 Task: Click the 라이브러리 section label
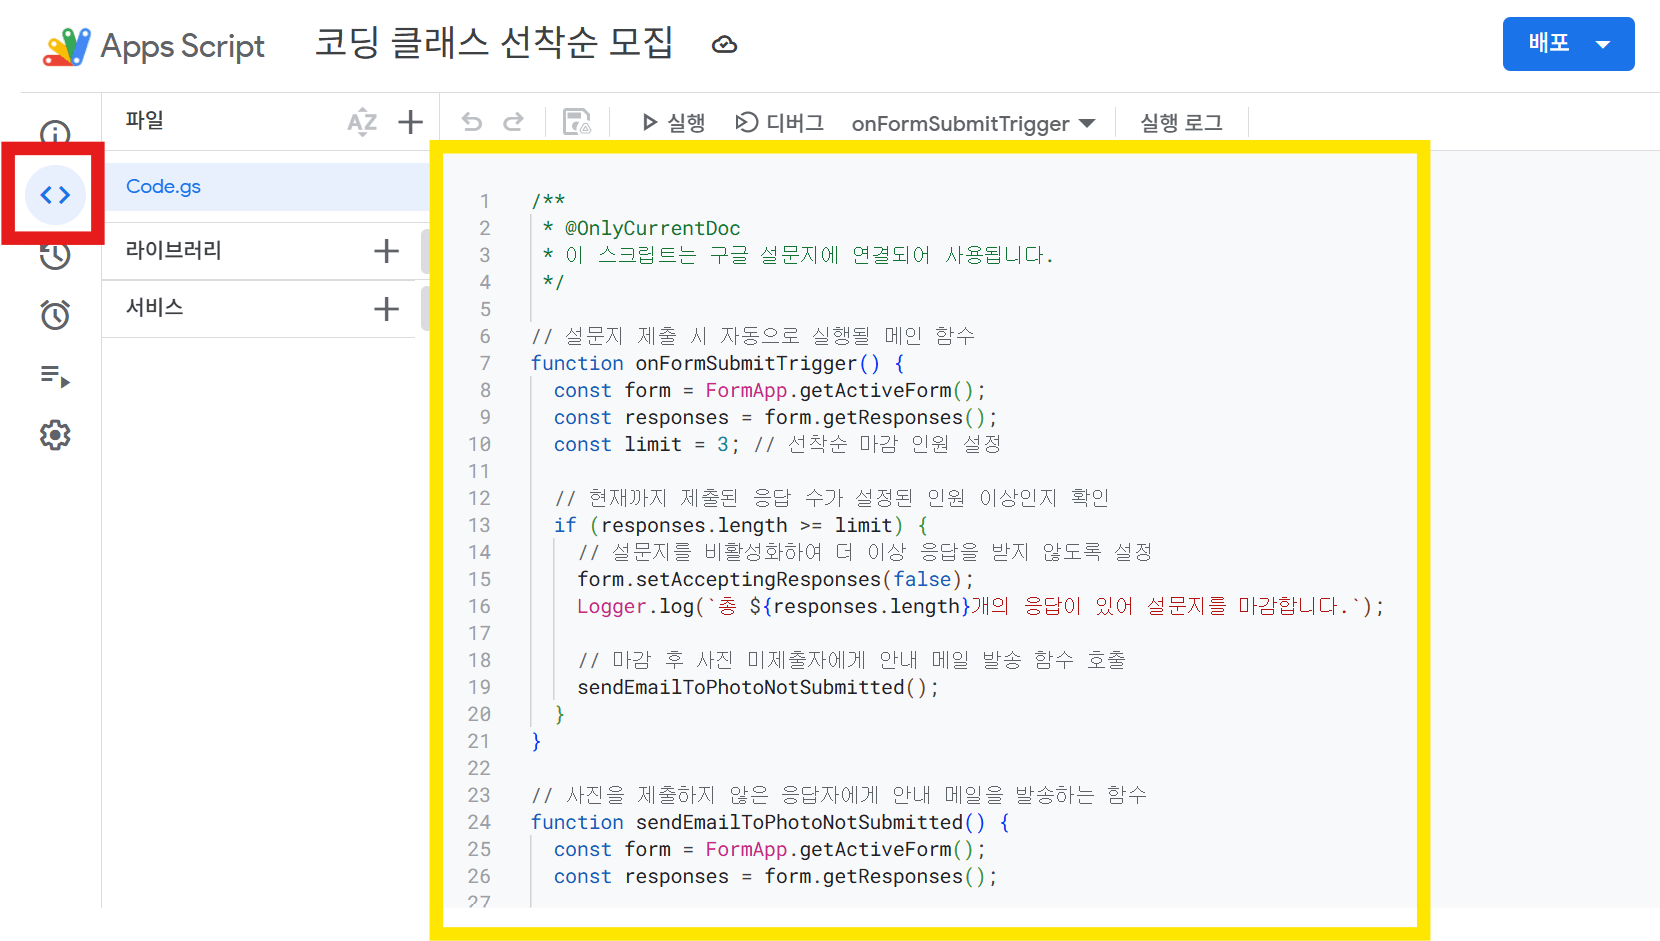(174, 250)
